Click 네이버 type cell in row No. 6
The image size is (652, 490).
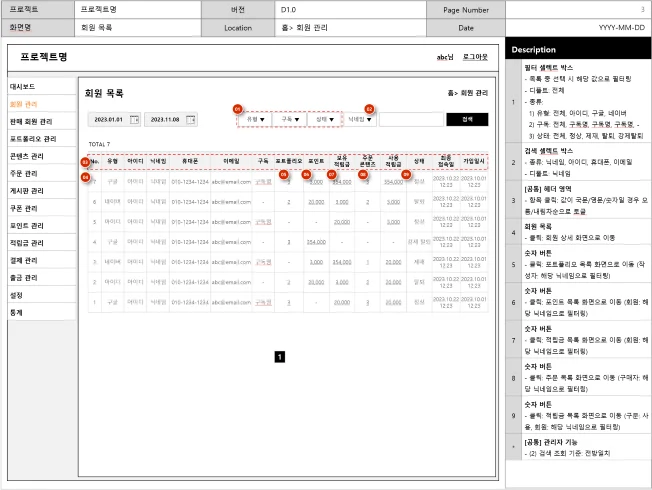coord(112,202)
